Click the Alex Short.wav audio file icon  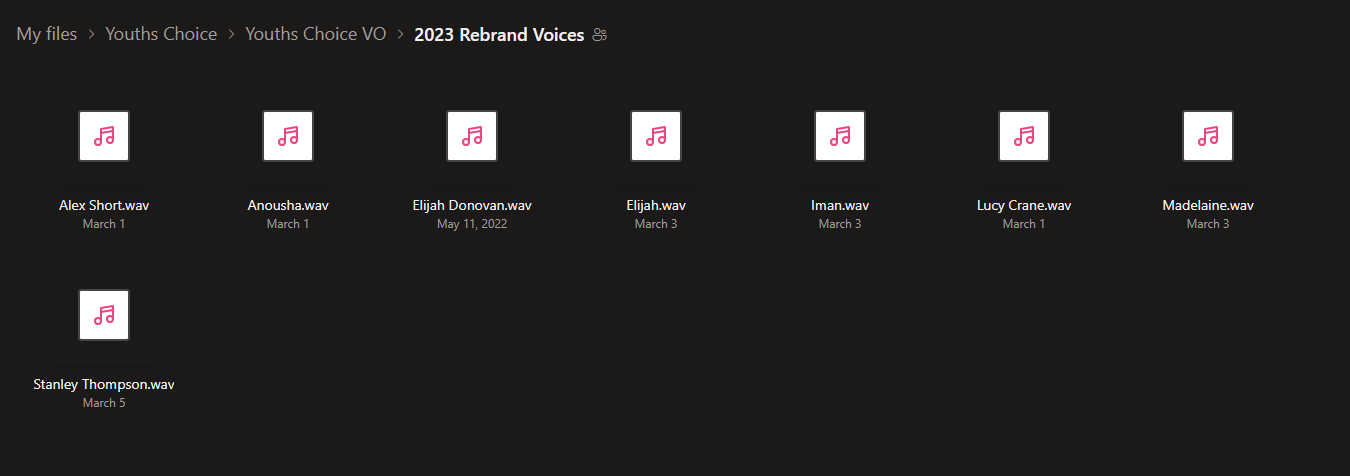(104, 136)
